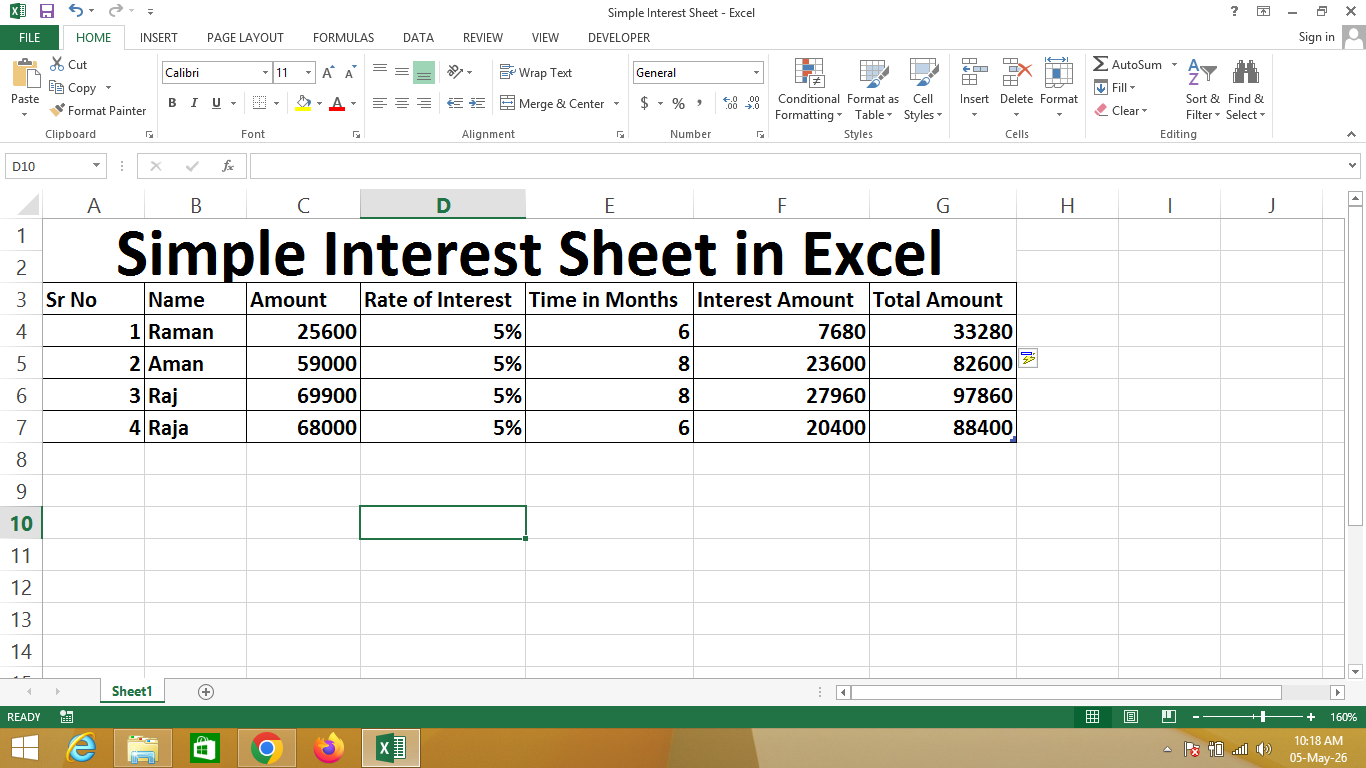Toggle Bold formatting
The height and width of the screenshot is (768, 1366).
click(172, 103)
